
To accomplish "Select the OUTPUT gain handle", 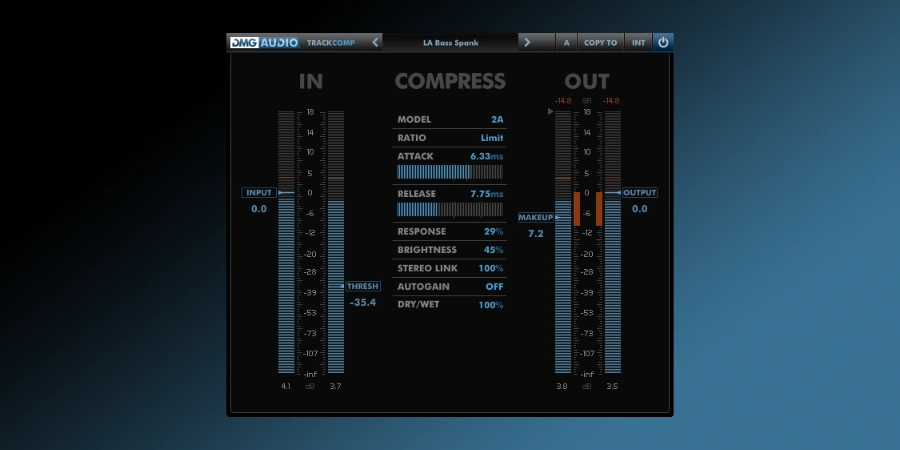I will click(639, 193).
